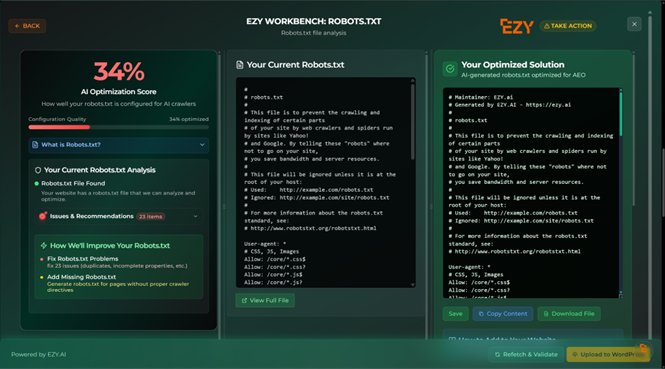The height and width of the screenshot is (369, 665).
Task: Click Robots.txt File Found status
Action: (73, 183)
